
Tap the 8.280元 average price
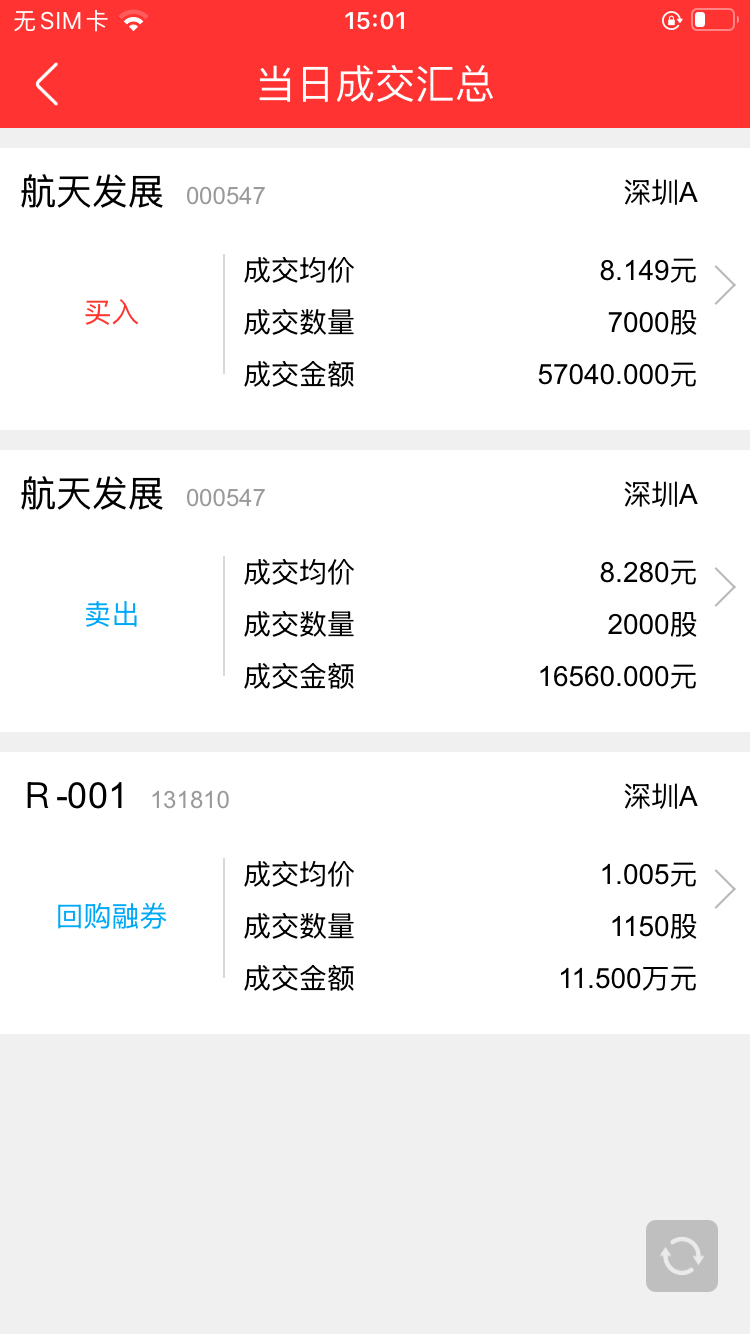pos(648,573)
